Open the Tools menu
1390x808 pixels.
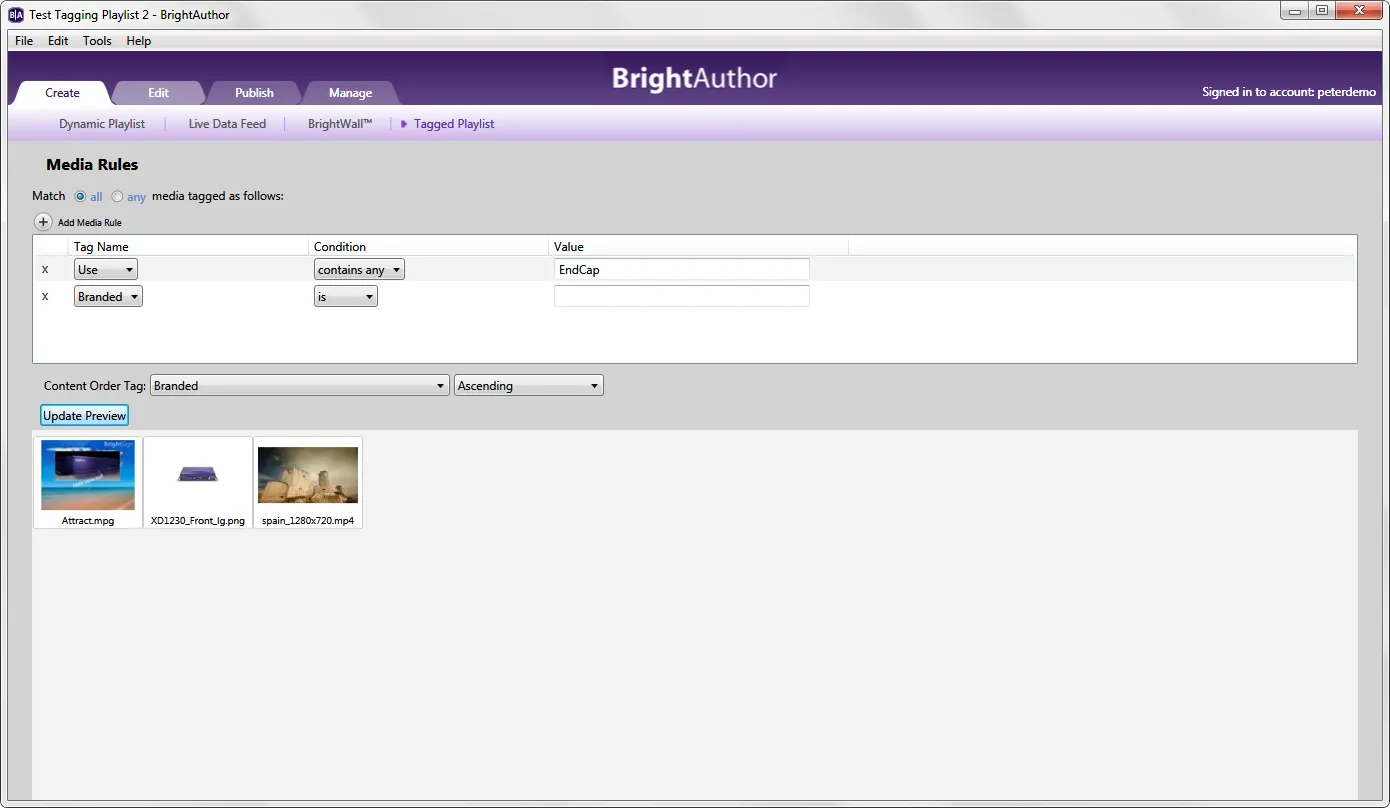click(x=97, y=41)
